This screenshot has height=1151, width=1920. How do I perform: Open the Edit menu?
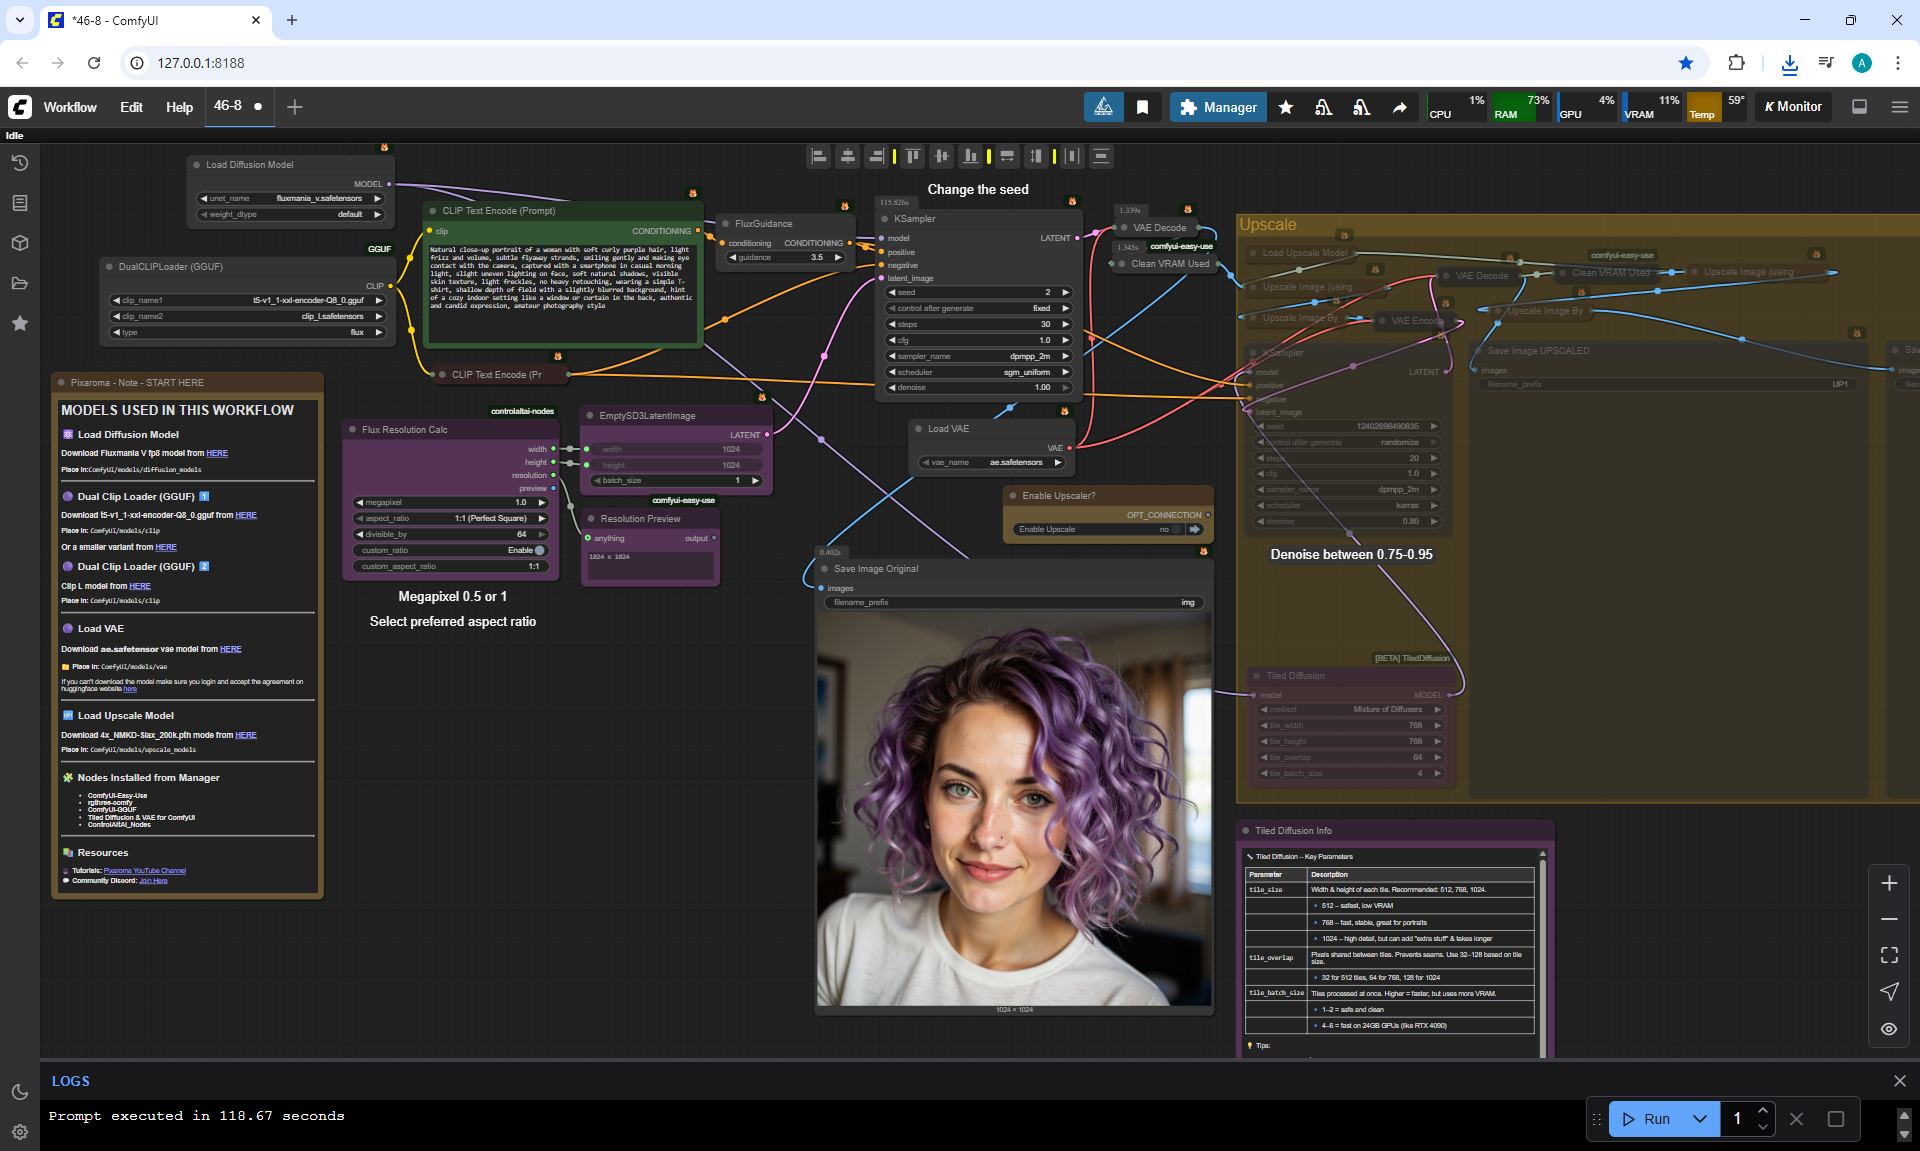tap(131, 107)
